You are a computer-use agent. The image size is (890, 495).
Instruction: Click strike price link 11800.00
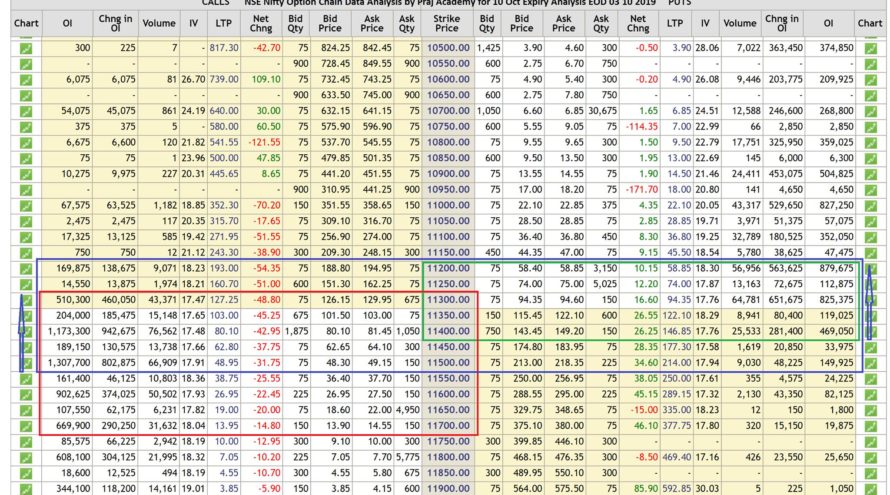point(448,457)
